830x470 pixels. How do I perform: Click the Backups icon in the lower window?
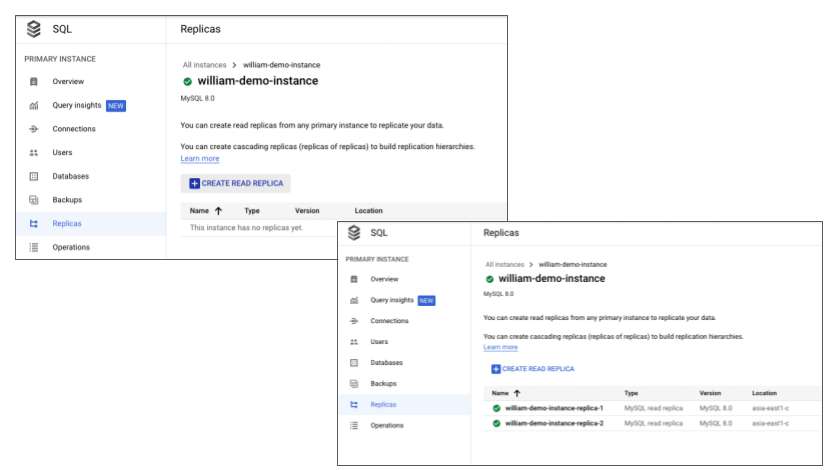pos(354,383)
